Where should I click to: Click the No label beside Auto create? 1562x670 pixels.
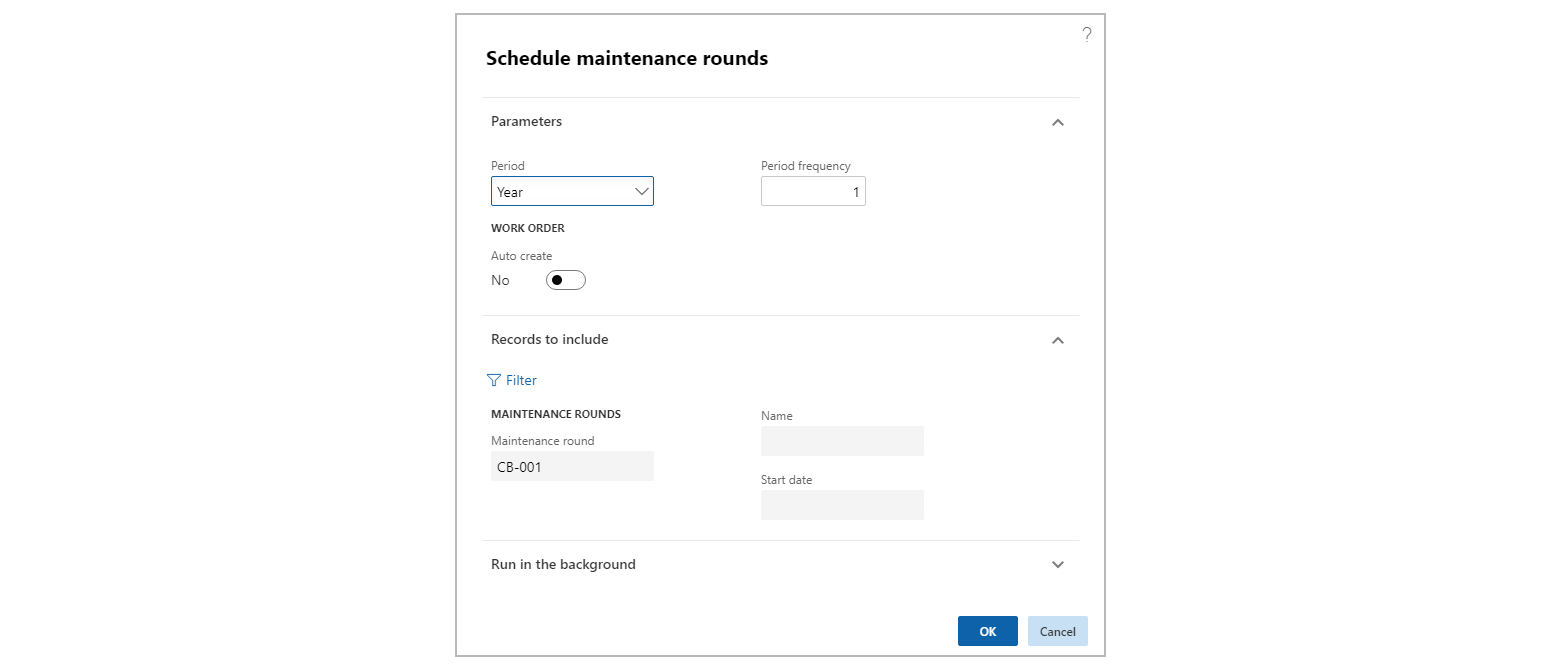(x=500, y=281)
